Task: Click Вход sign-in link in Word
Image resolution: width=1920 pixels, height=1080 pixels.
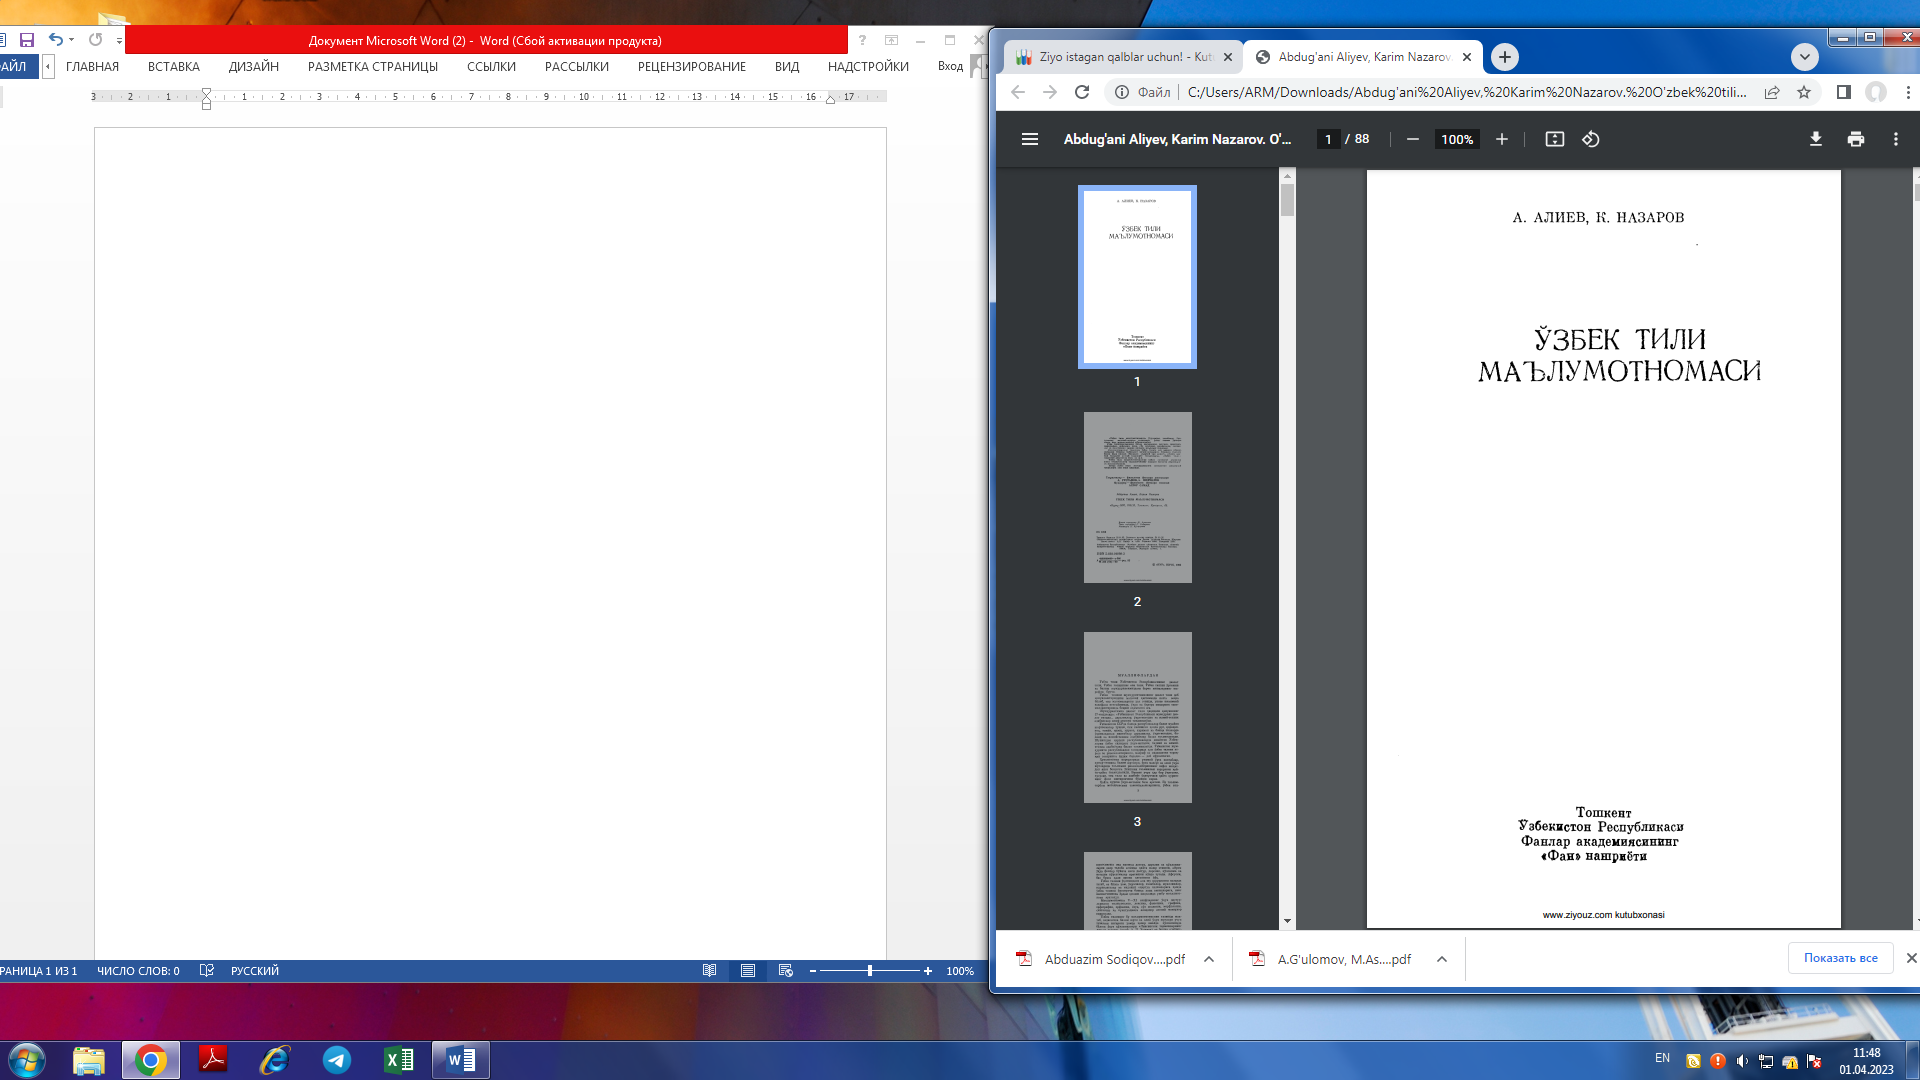Action: [950, 66]
